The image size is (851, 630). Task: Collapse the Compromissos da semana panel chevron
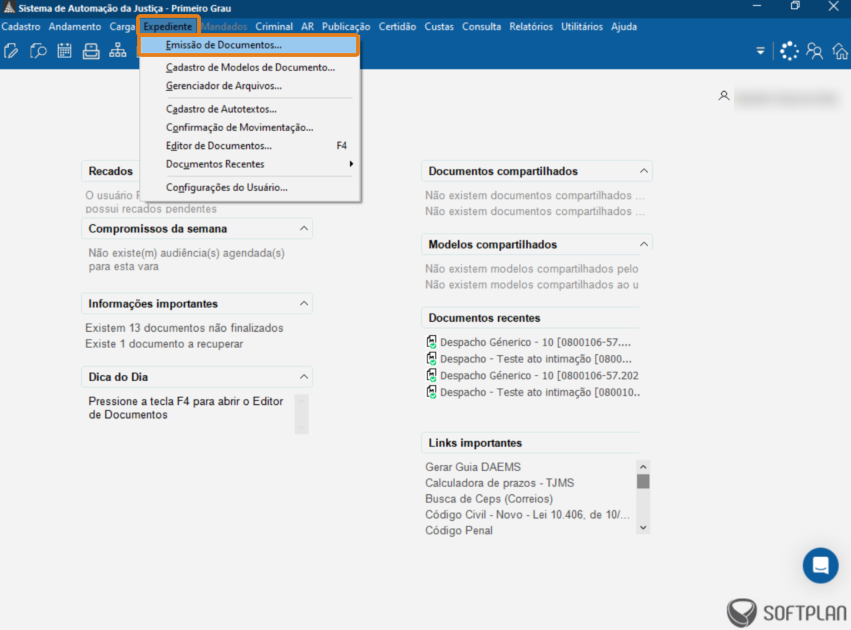(x=304, y=228)
